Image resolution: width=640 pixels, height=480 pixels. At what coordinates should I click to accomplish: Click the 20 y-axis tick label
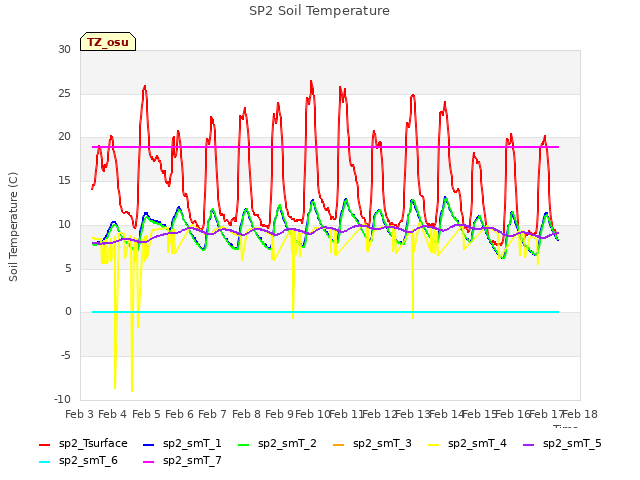click(x=64, y=137)
